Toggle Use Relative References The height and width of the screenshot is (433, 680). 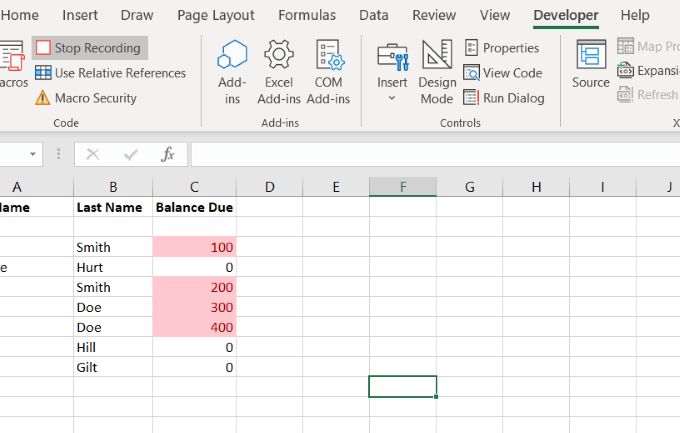click(110, 73)
